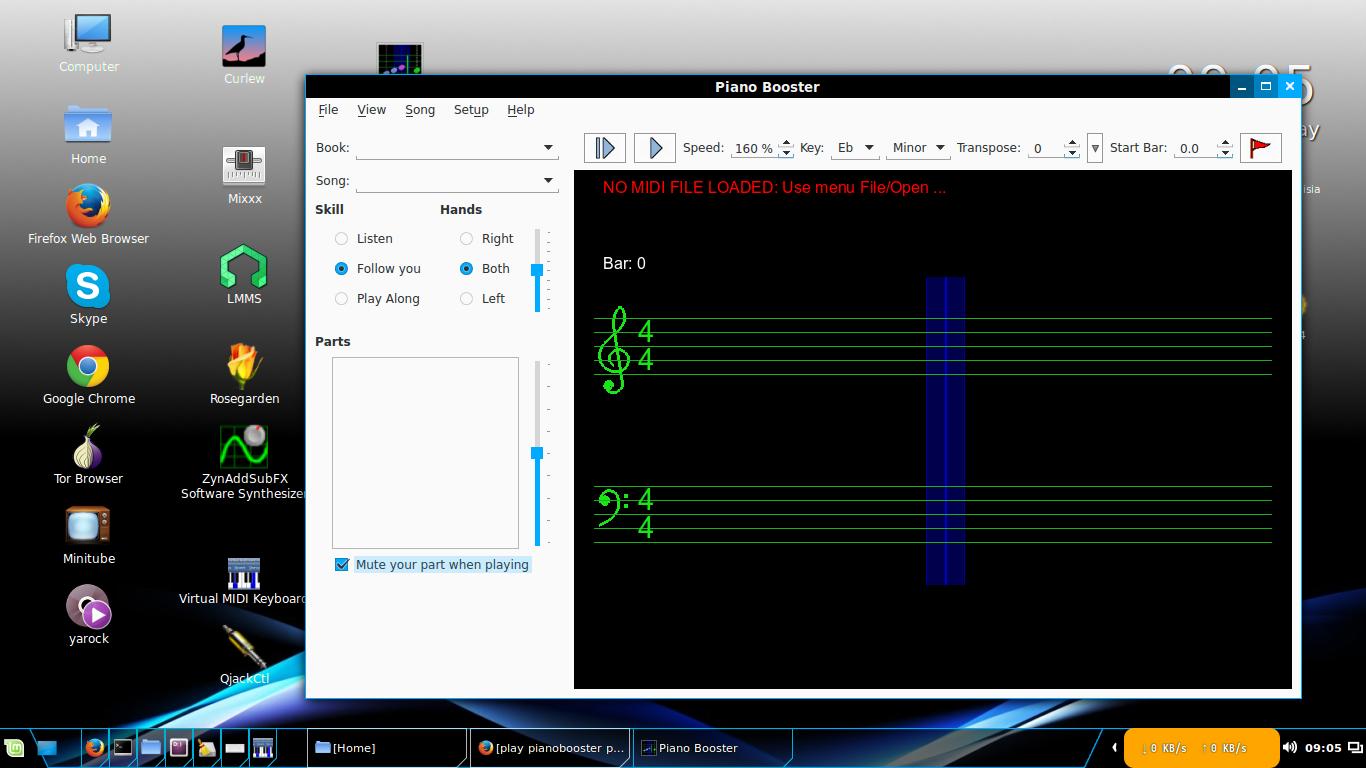Image resolution: width=1366 pixels, height=768 pixels.
Task: Select the Rosegarden desktop icon
Action: click(244, 372)
